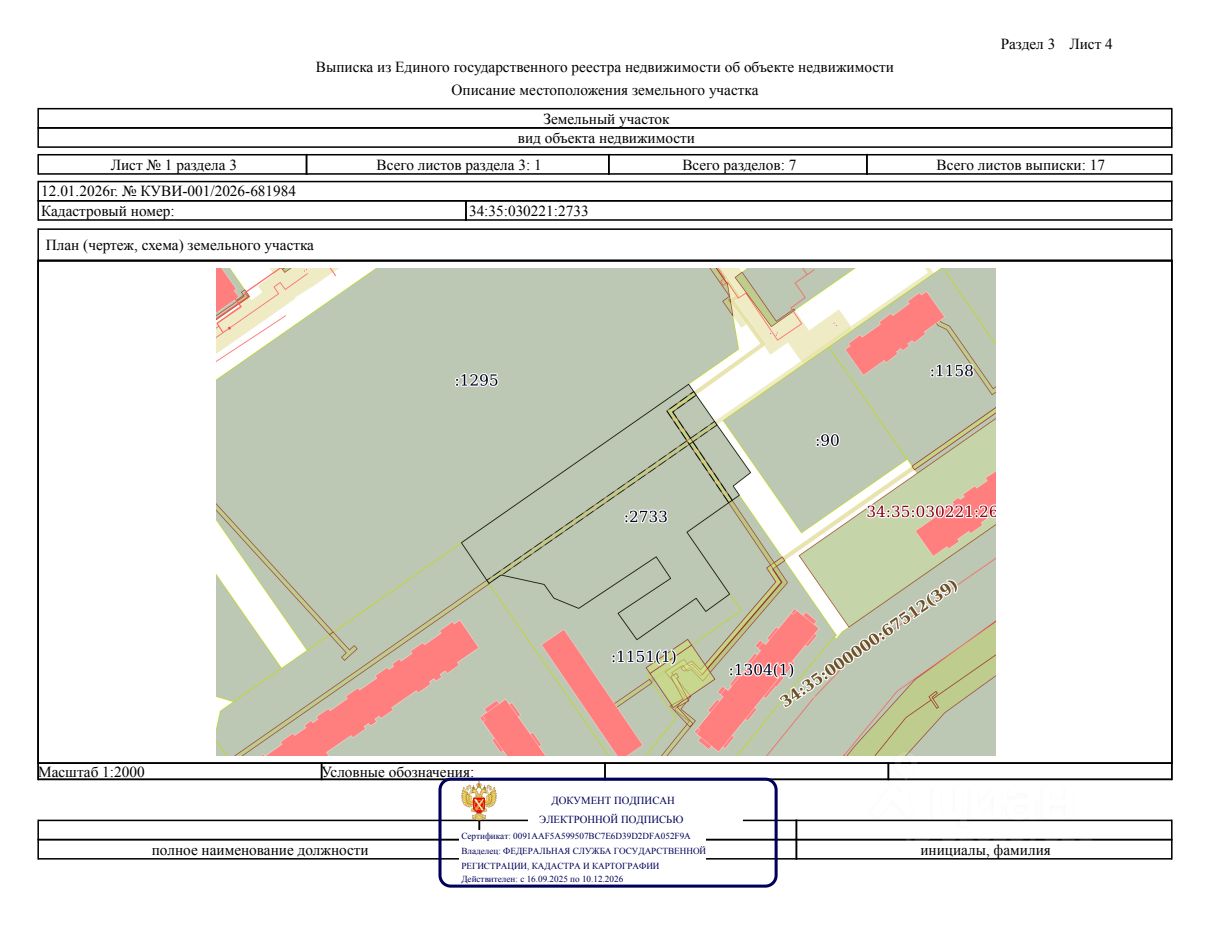Click the red label '34:35:030221:26' on the map
The height and width of the screenshot is (935, 1210).
(x=931, y=511)
